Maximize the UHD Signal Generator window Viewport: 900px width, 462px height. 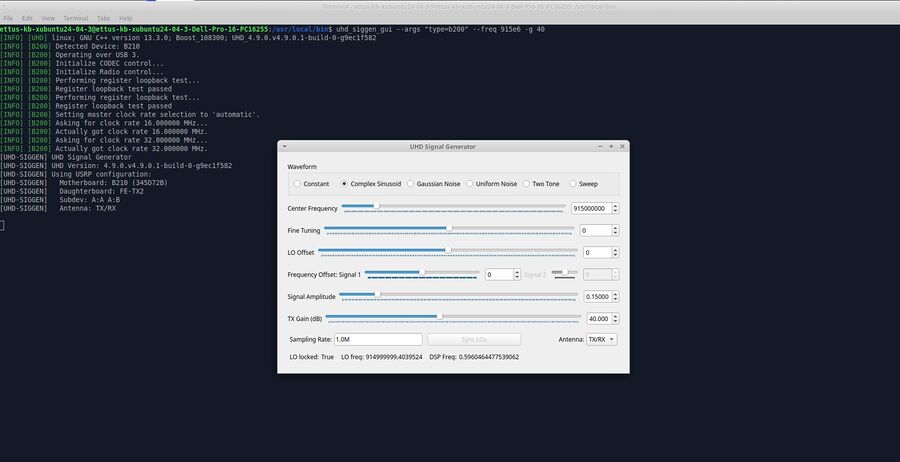(x=611, y=146)
